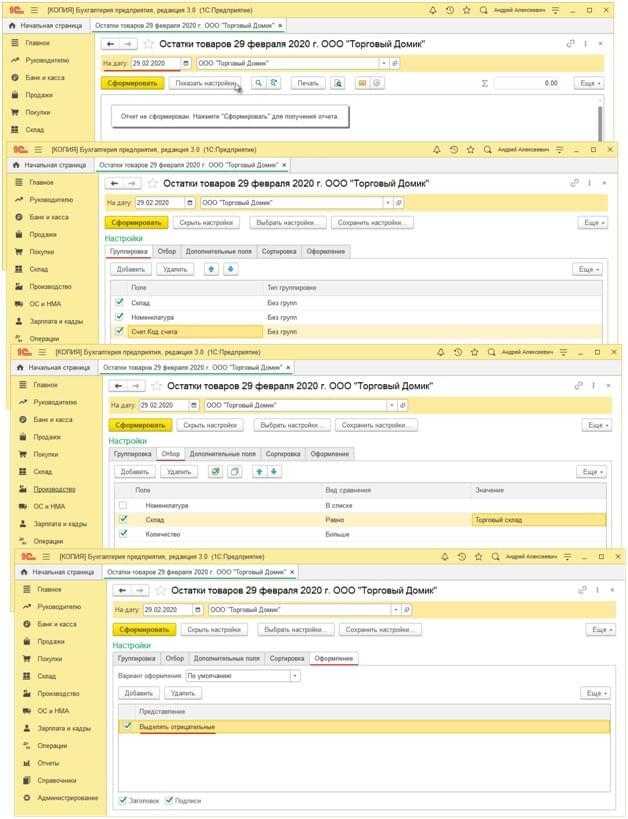Switch to the red-underlined Оформление tab
The height and width of the screenshot is (819, 628).
click(335, 659)
